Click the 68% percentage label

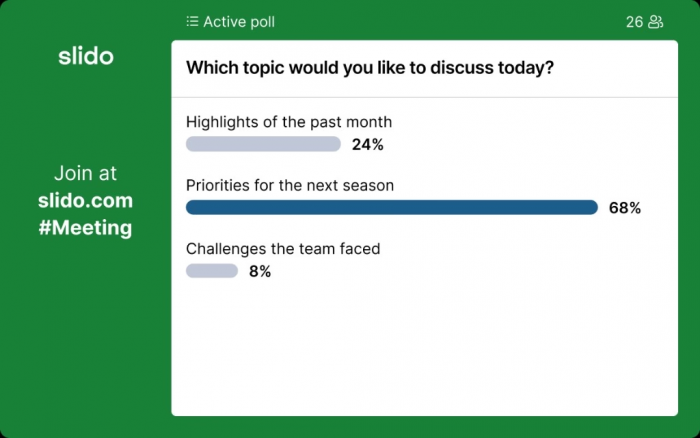pyautogui.click(x=625, y=208)
